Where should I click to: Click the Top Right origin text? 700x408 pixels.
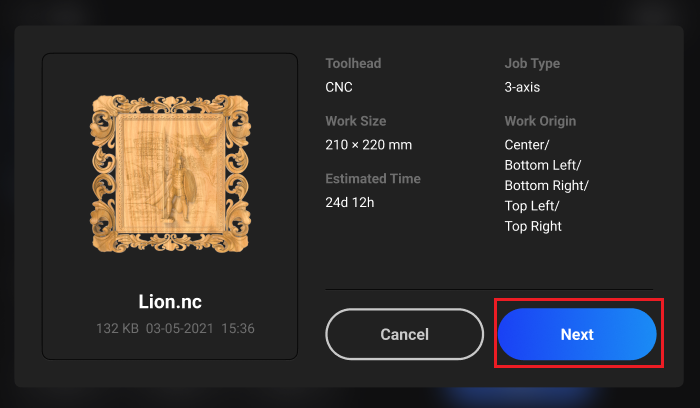pos(533,226)
